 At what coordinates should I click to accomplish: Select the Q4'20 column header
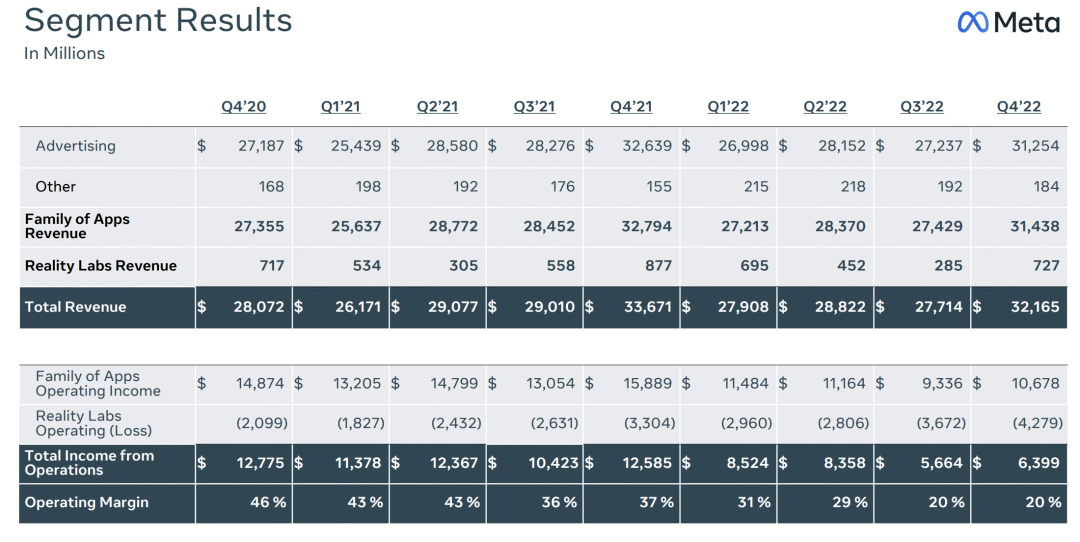[x=244, y=107]
